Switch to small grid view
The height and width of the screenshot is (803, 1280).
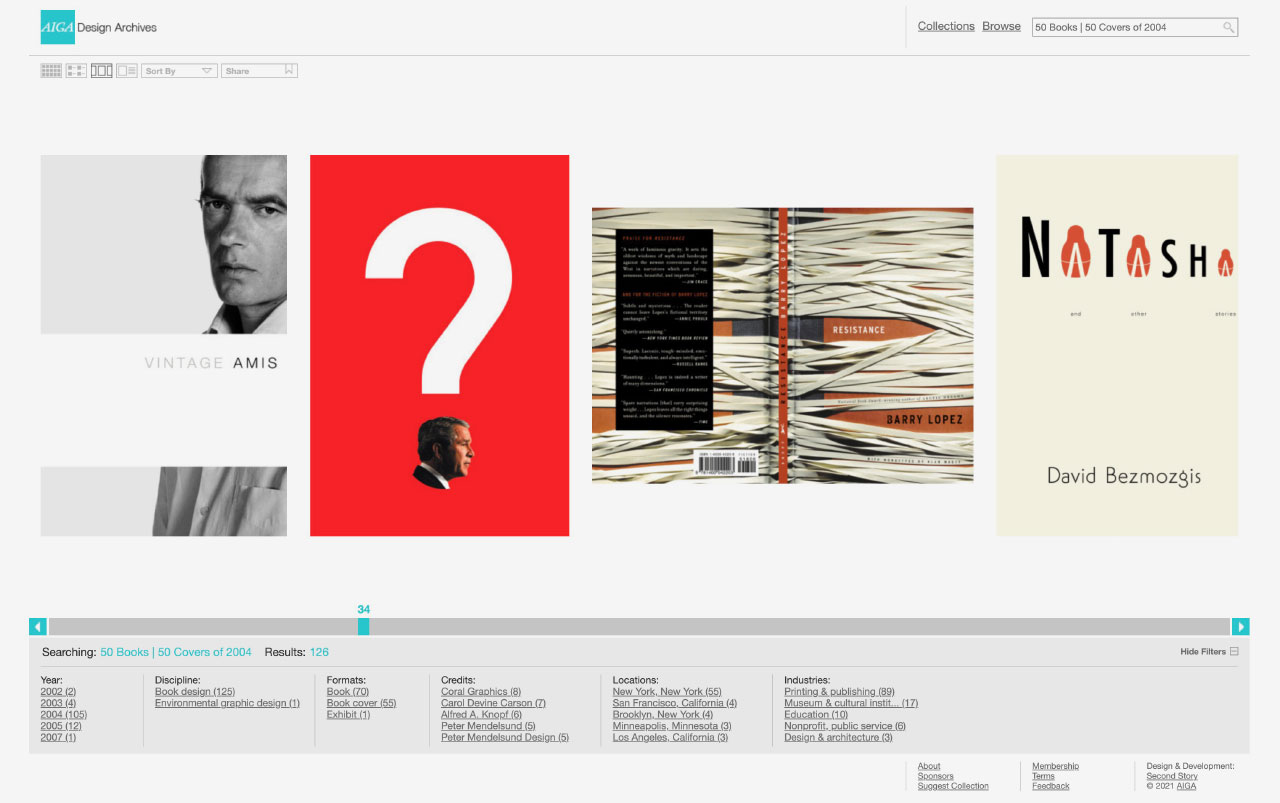click(x=51, y=71)
